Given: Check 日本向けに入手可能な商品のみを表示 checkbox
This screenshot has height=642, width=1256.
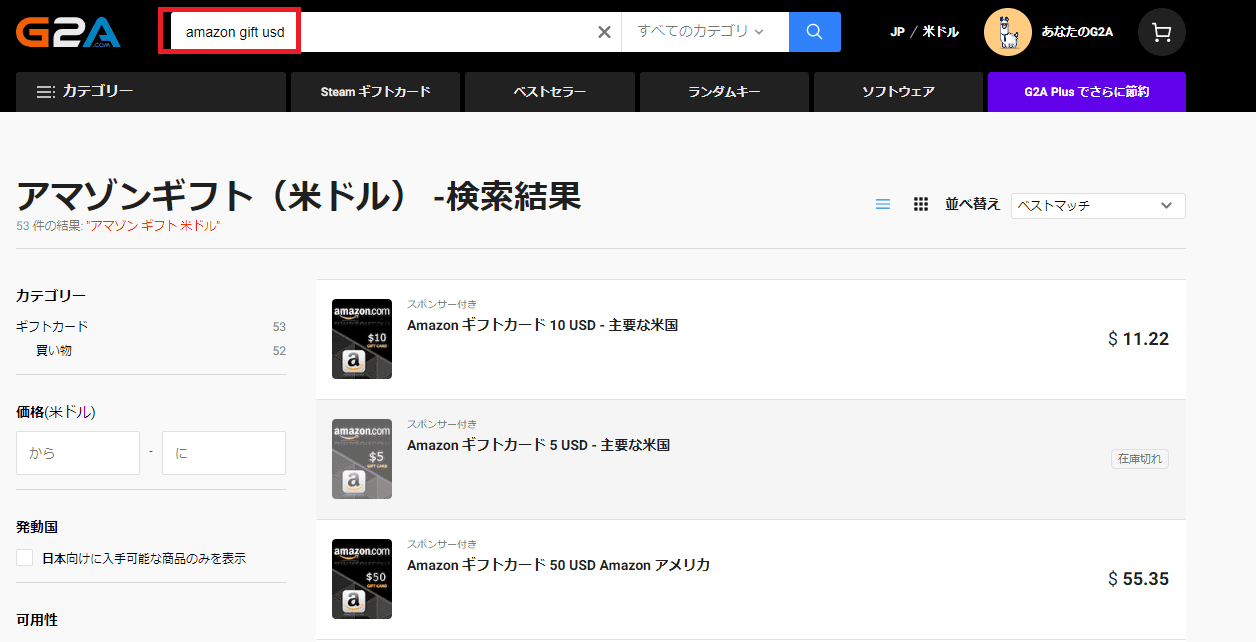Looking at the screenshot, I should pos(25,558).
